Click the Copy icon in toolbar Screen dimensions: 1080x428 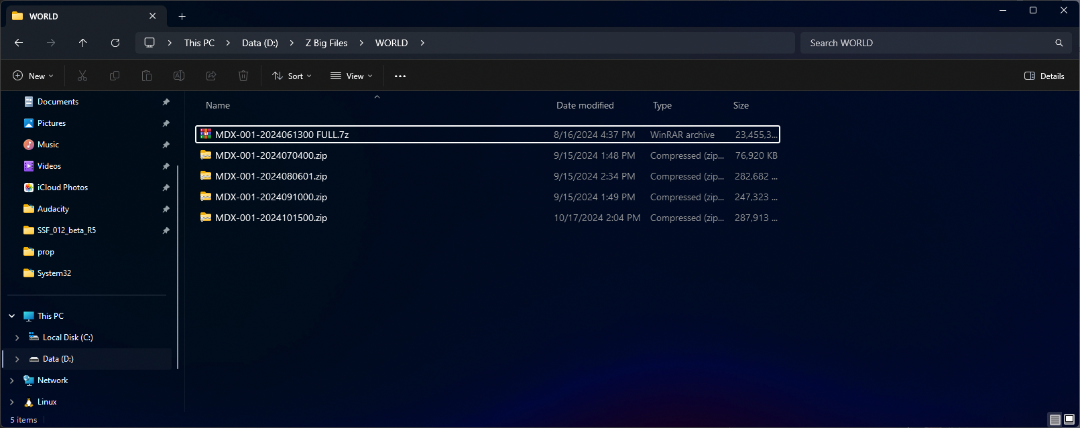[x=115, y=76]
